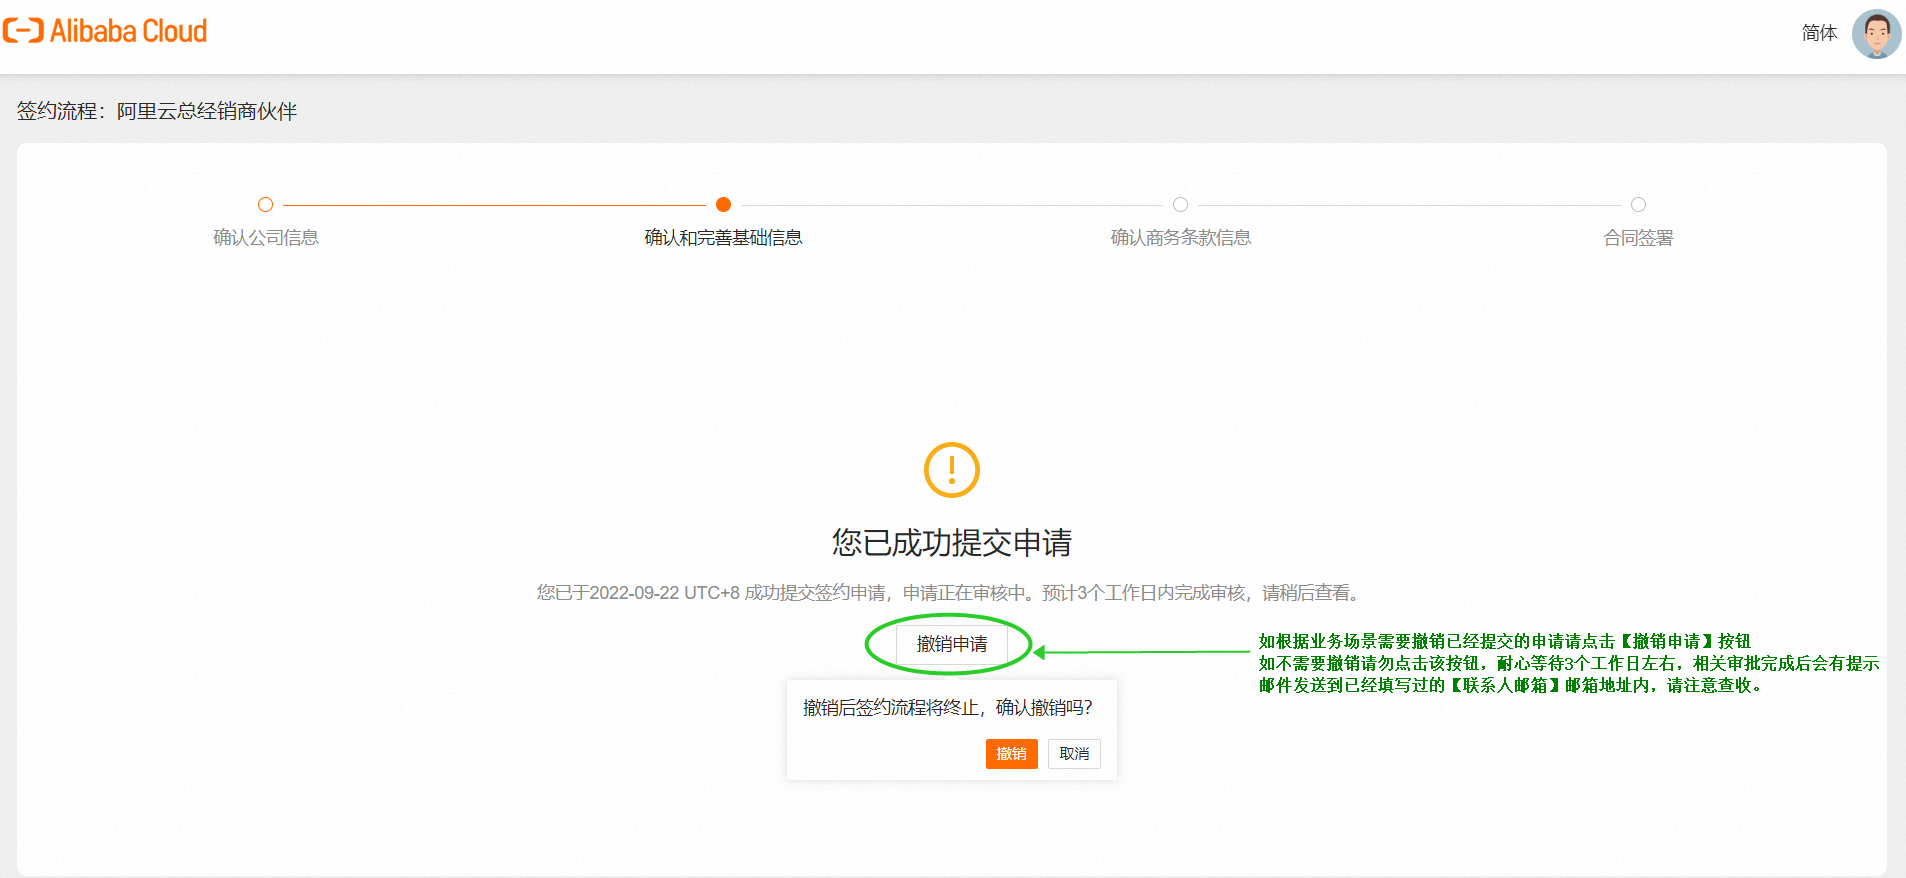Click the 确认商务条款信息 step label
Screen dimensions: 1906x878
click(x=1181, y=238)
